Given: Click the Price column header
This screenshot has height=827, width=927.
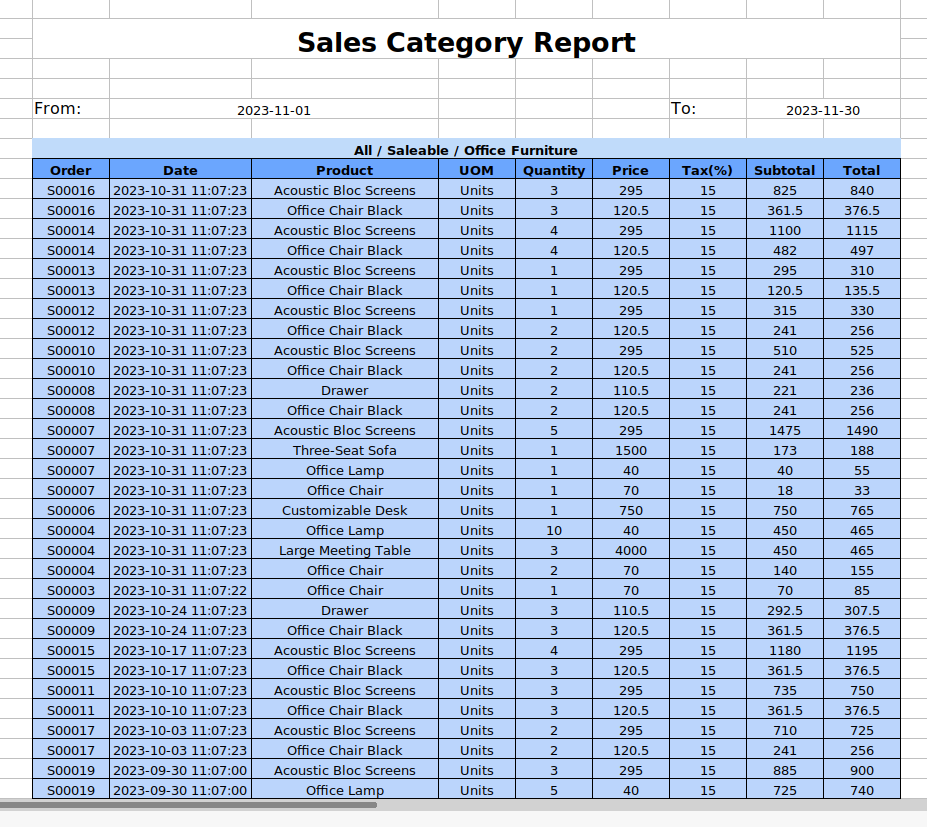Looking at the screenshot, I should tap(630, 170).
